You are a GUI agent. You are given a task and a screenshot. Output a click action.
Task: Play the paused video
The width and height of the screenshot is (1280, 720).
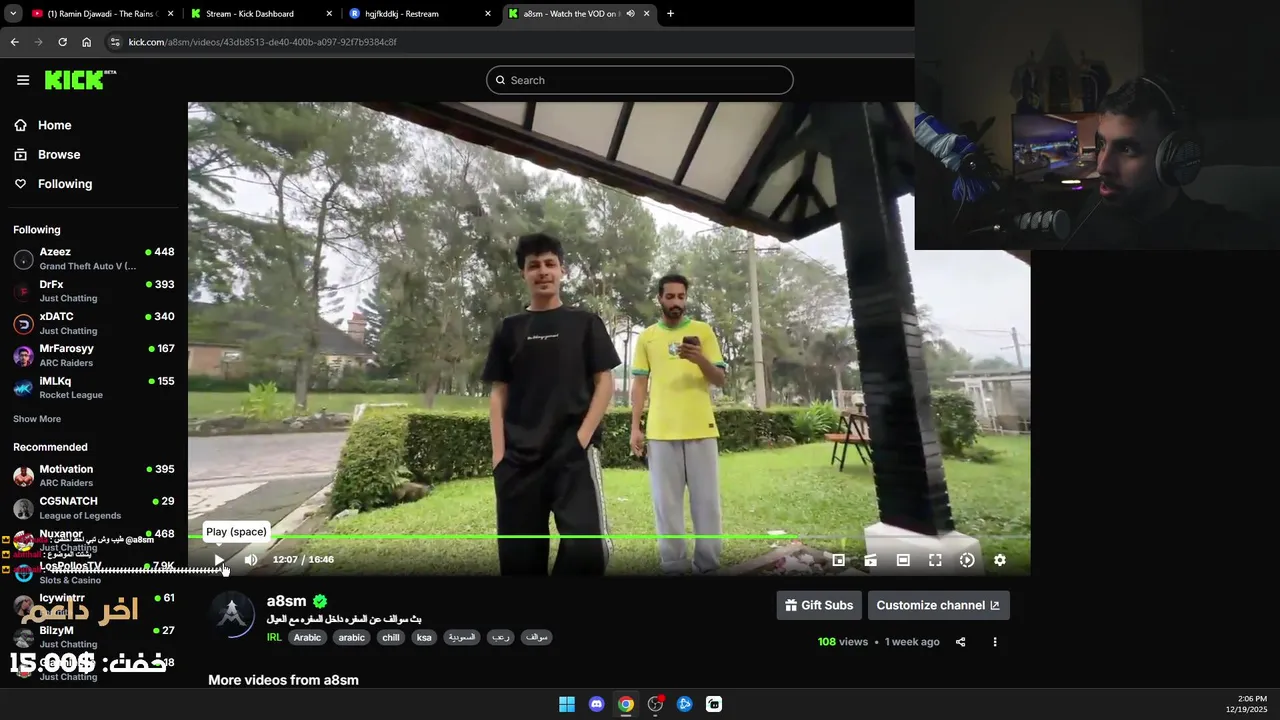tap(219, 560)
